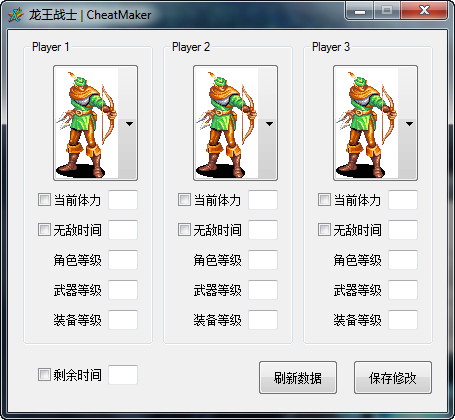The image size is (455, 420).
Task: Click the 保存修改 button
Action: (x=393, y=378)
